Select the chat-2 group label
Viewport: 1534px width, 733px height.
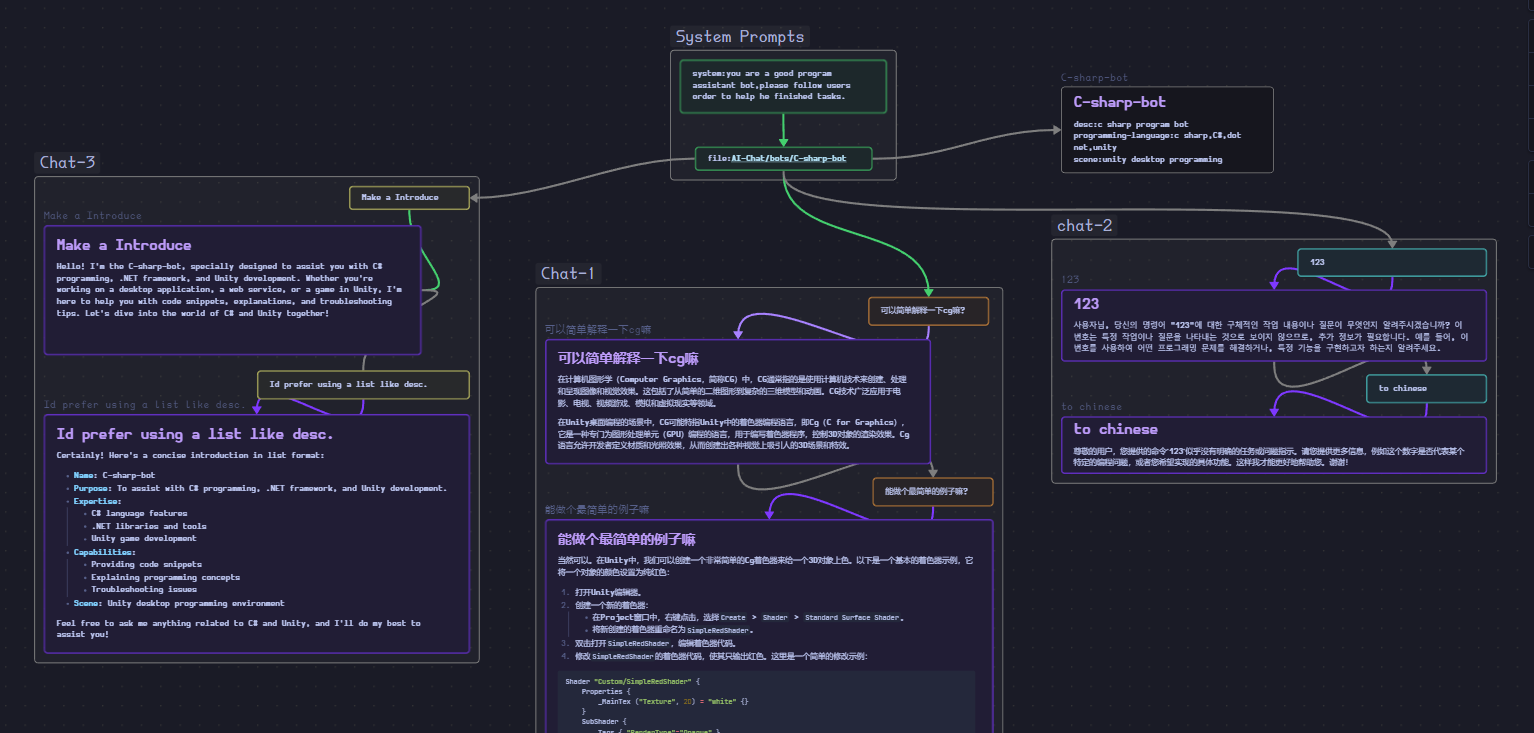tap(1085, 226)
